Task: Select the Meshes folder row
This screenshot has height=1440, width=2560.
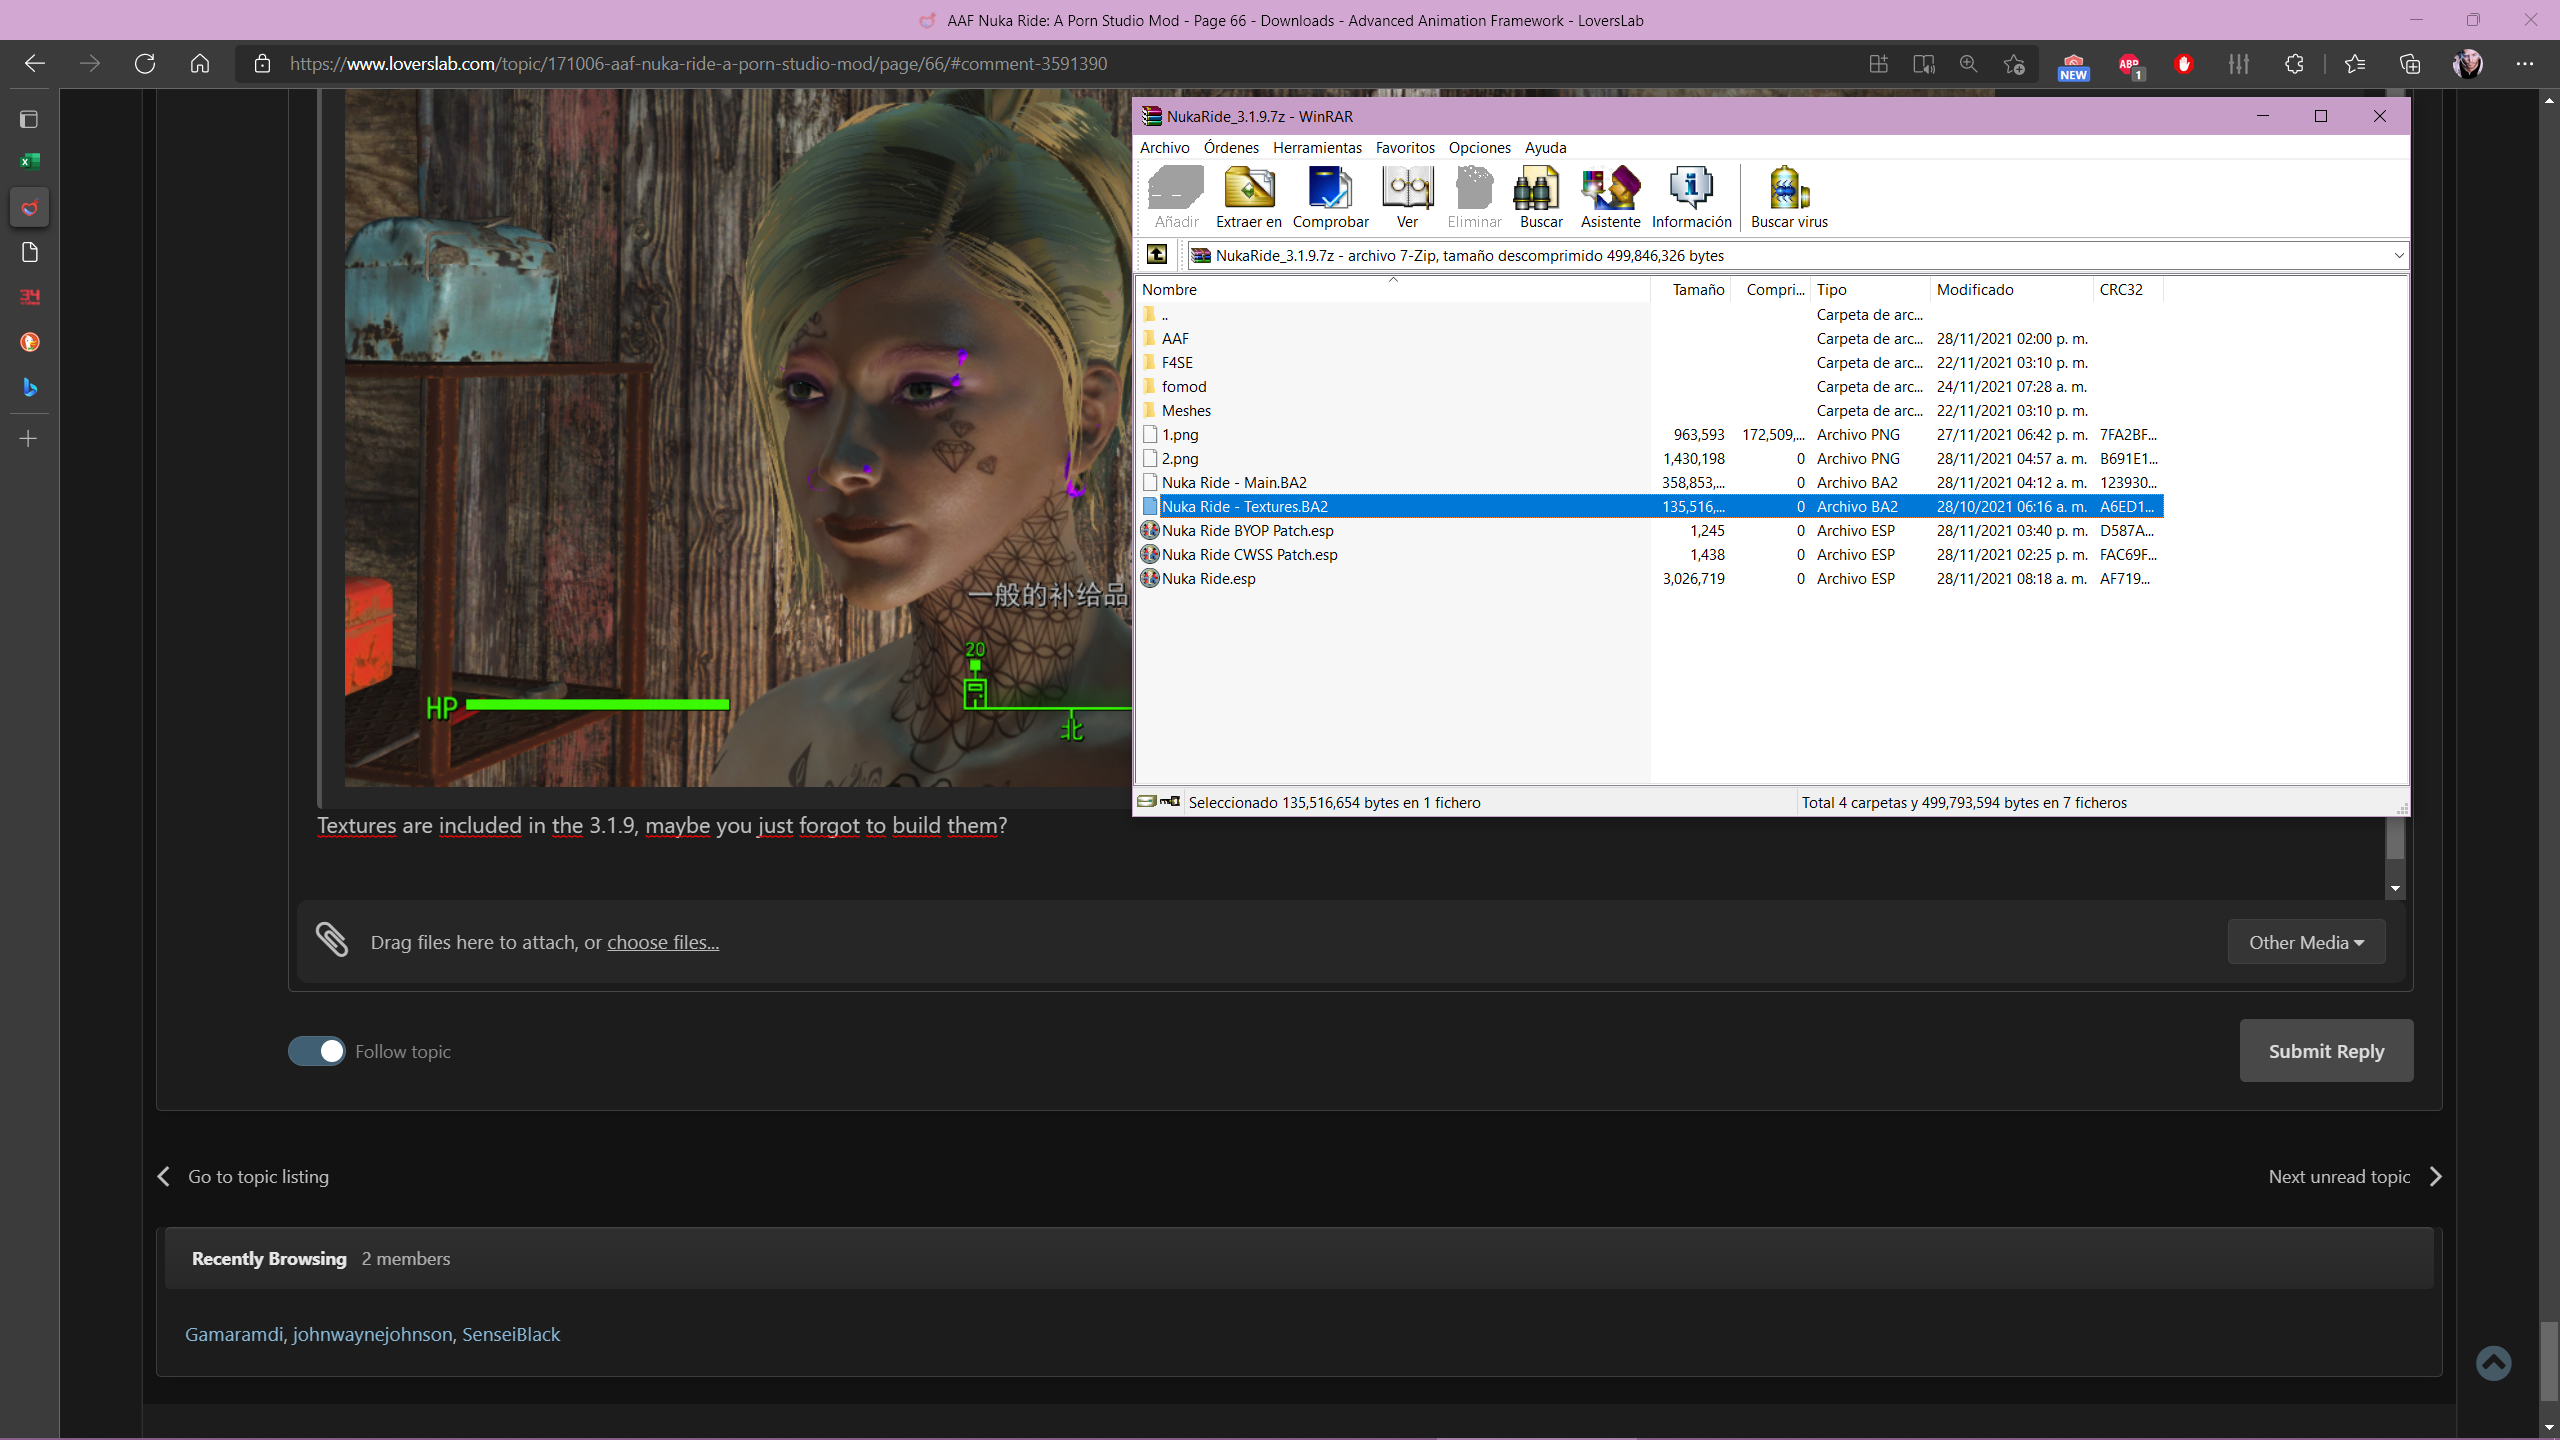Action: pyautogui.click(x=1650, y=411)
